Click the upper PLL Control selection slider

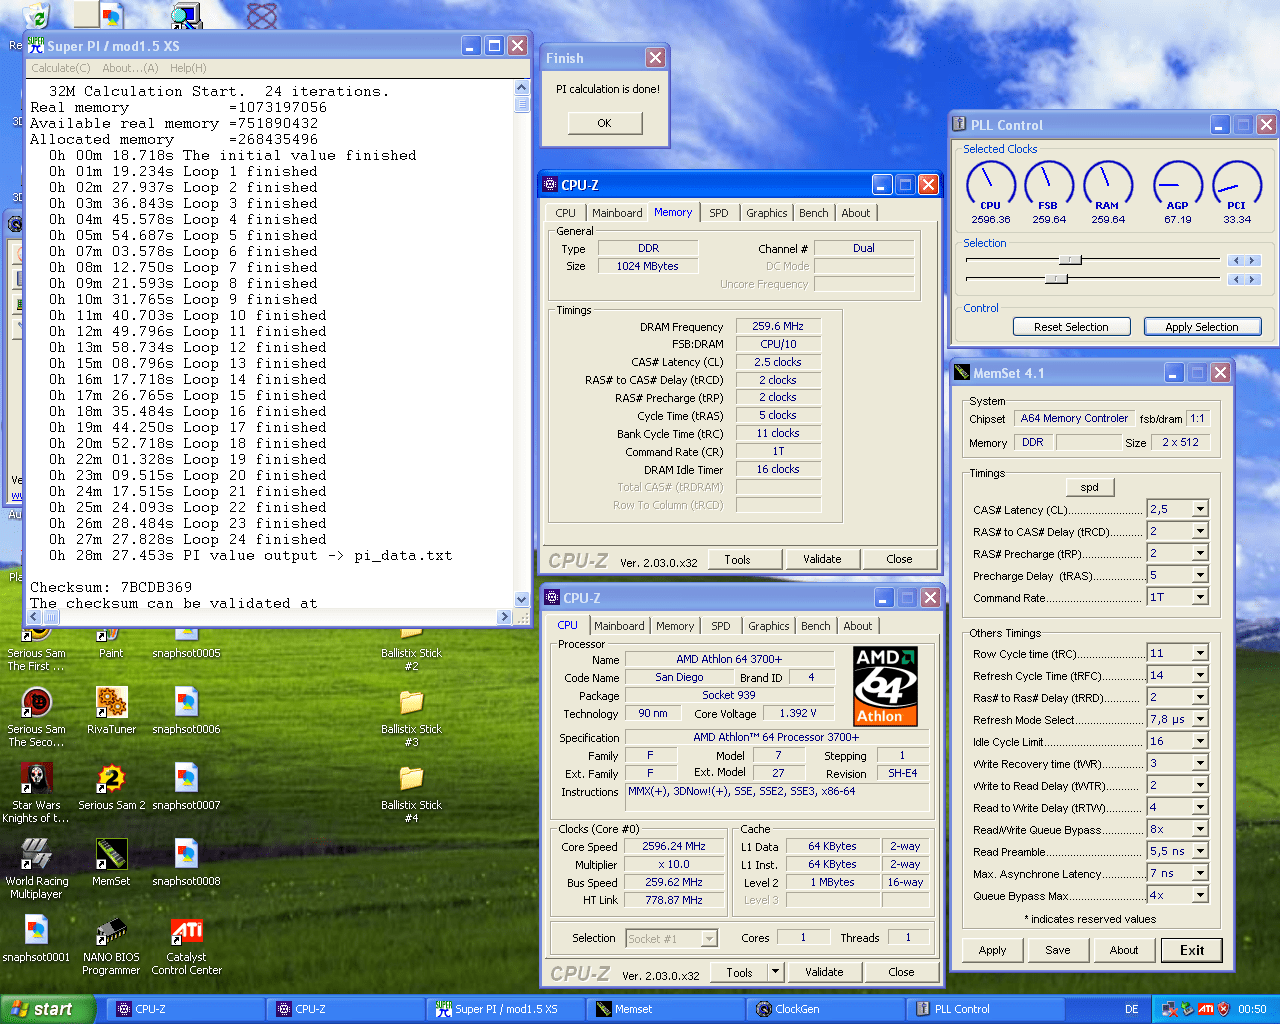(1070, 260)
